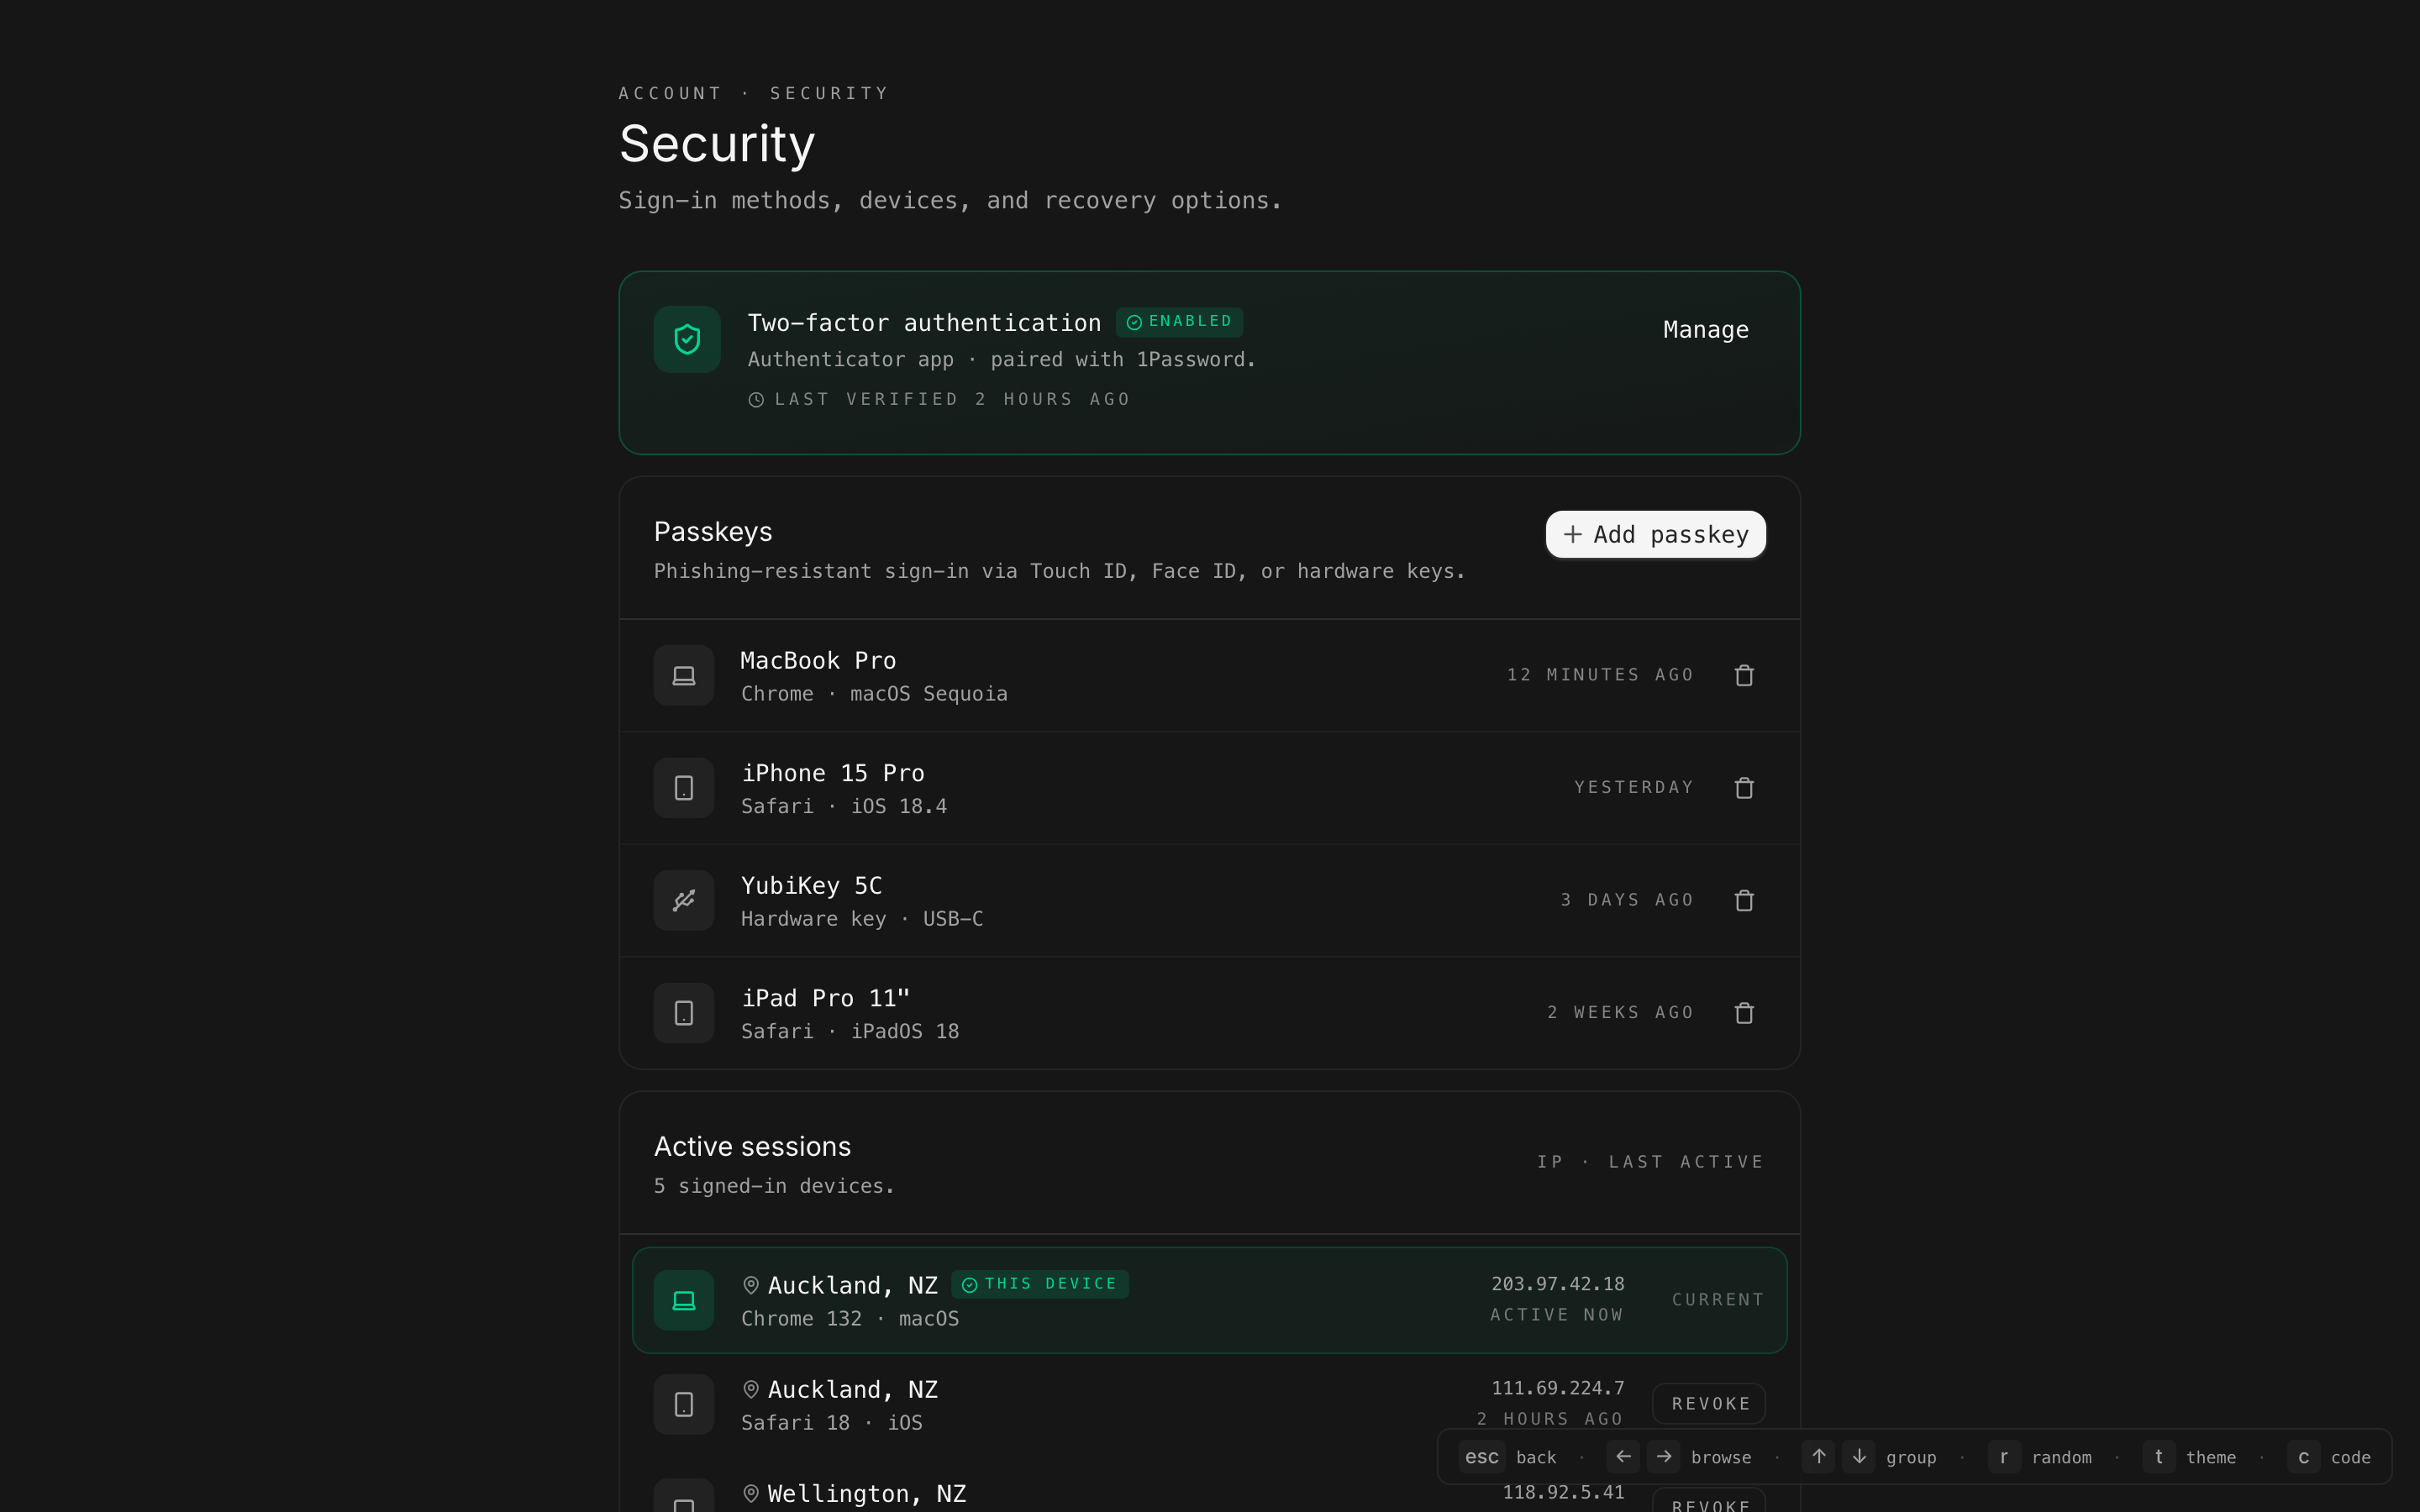Image resolution: width=2420 pixels, height=1512 pixels.
Task: Click the down arrow group key
Action: pos(1859,1457)
